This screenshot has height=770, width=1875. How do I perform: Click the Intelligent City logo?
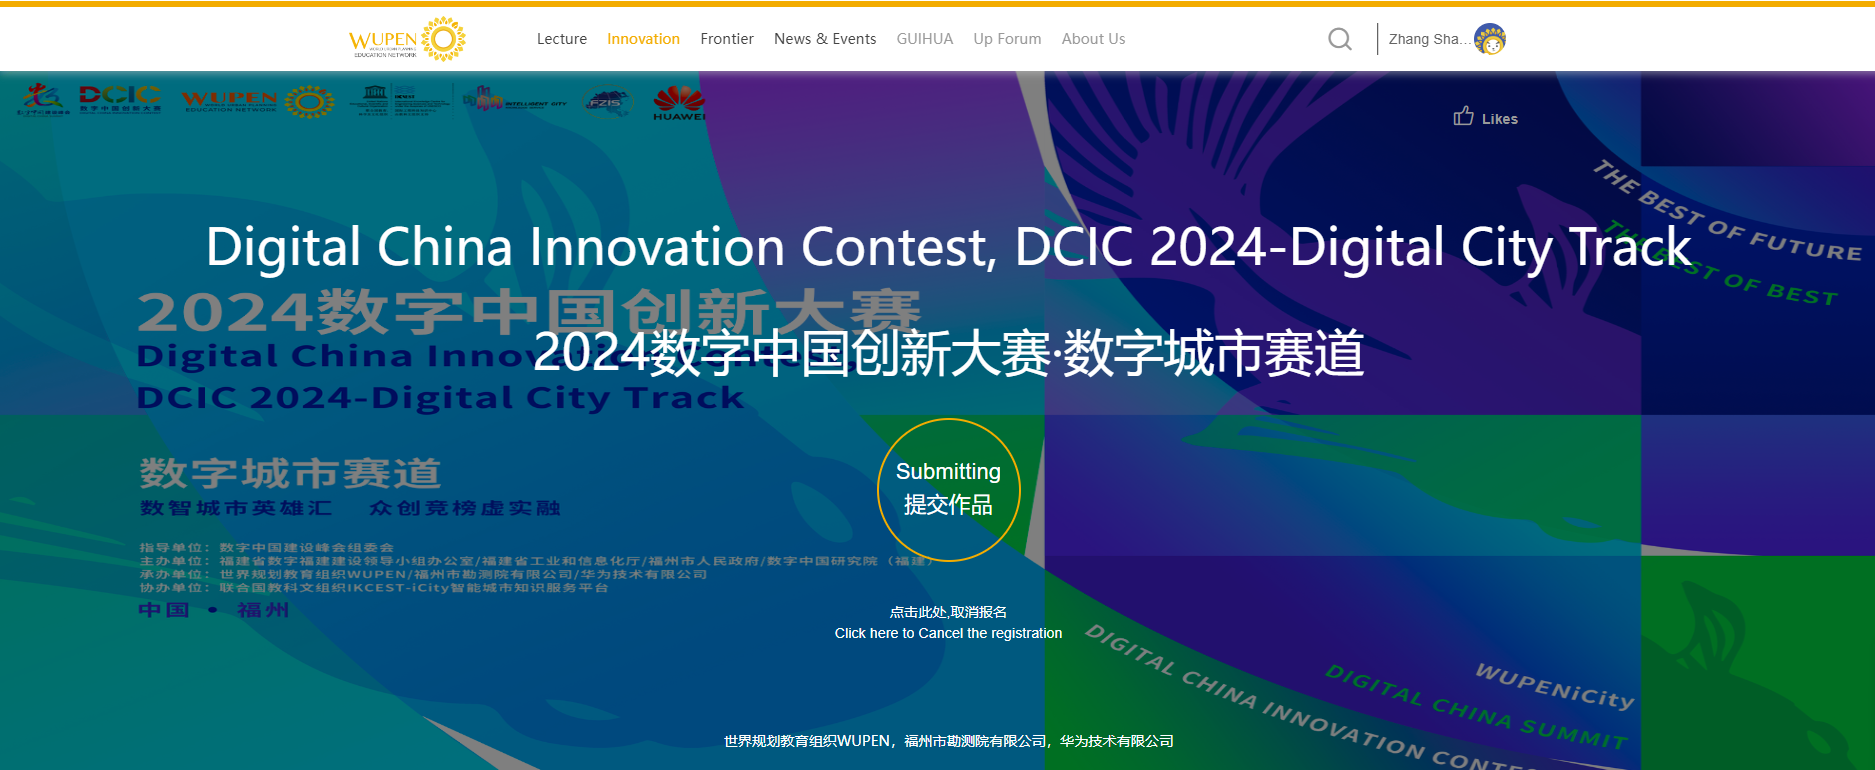(x=514, y=99)
